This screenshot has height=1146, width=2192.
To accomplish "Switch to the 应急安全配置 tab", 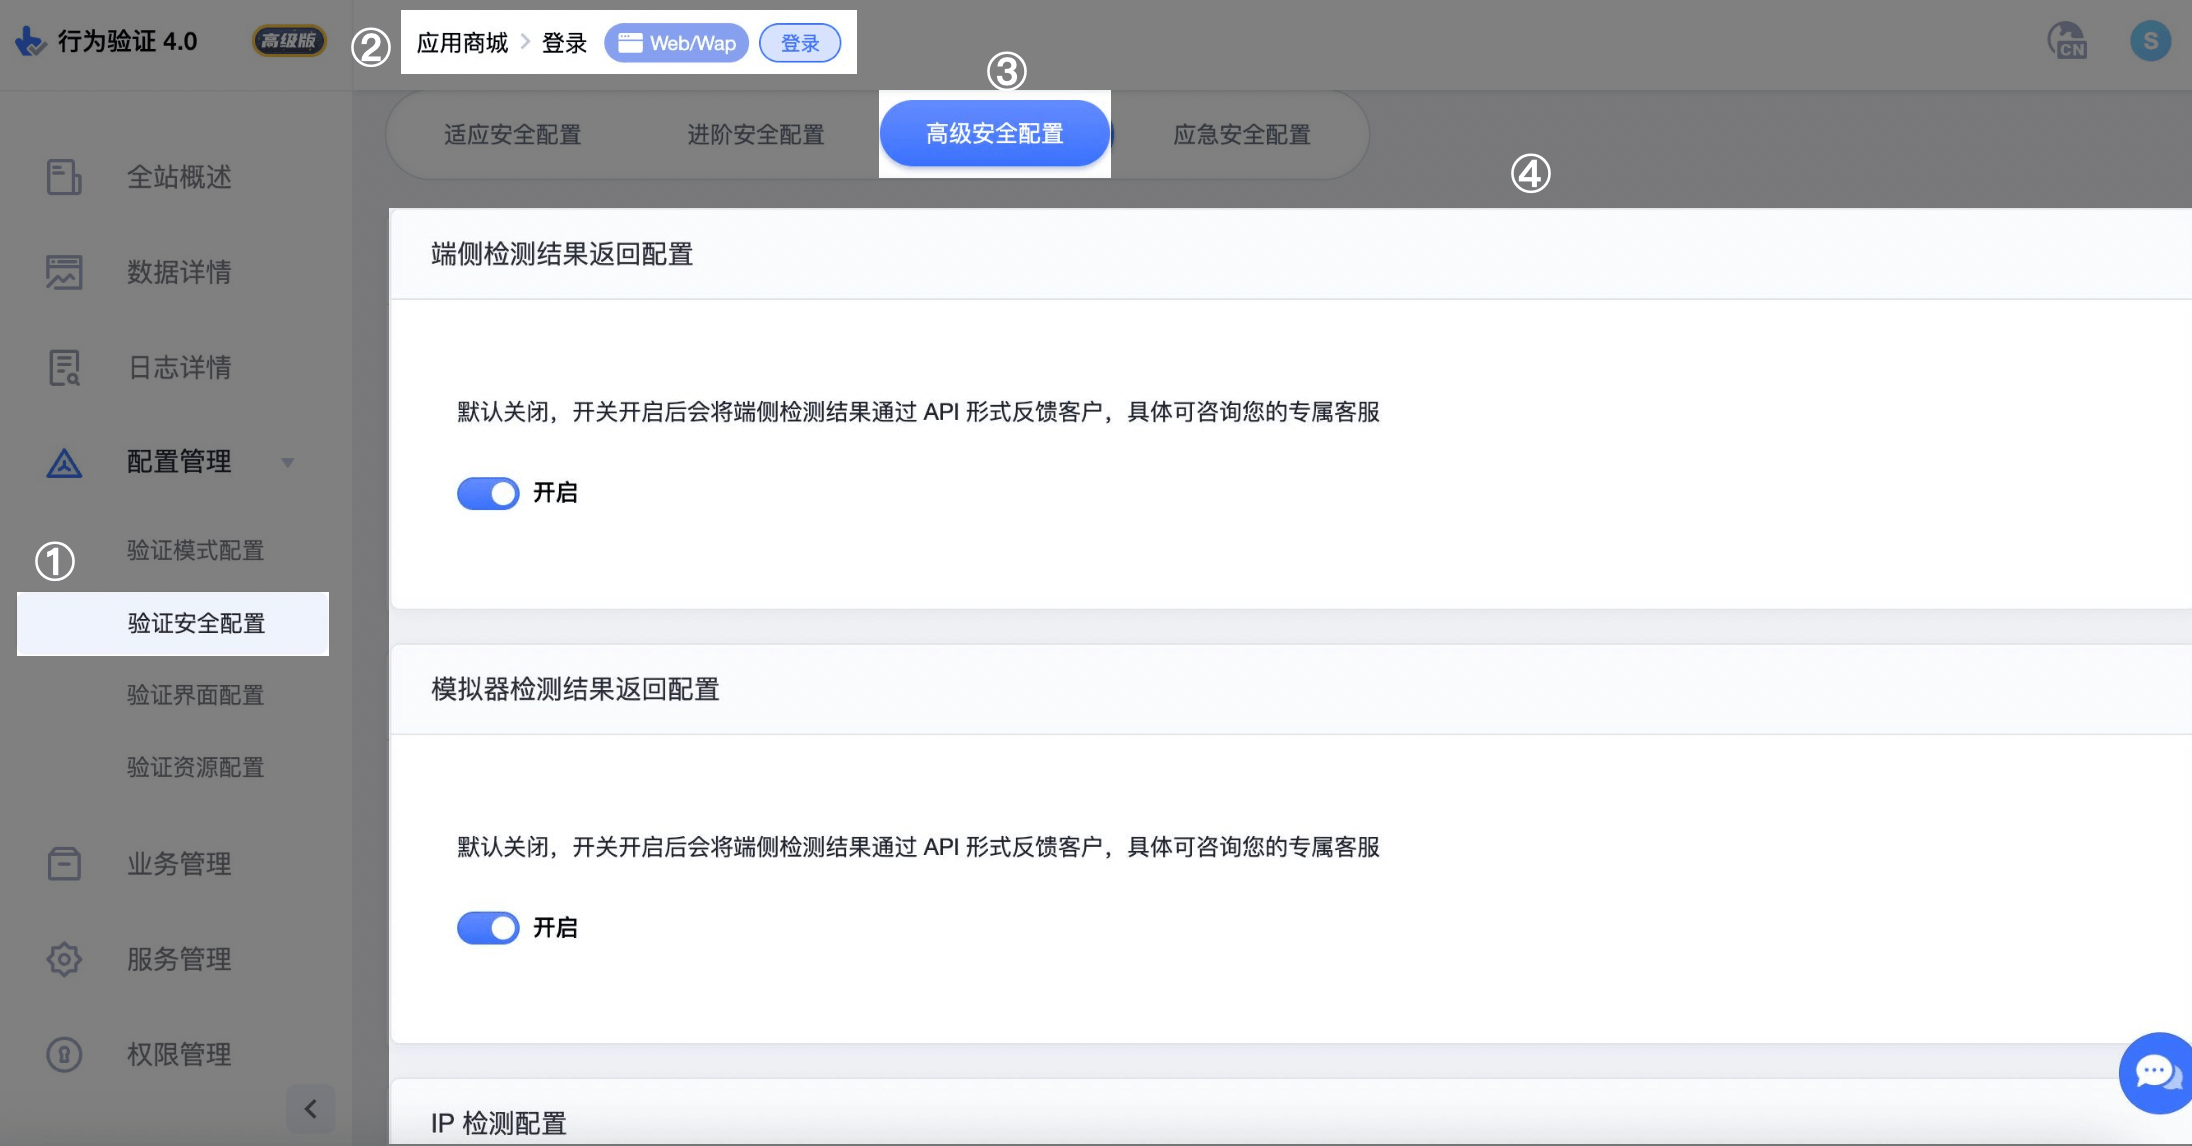I will [x=1242, y=134].
